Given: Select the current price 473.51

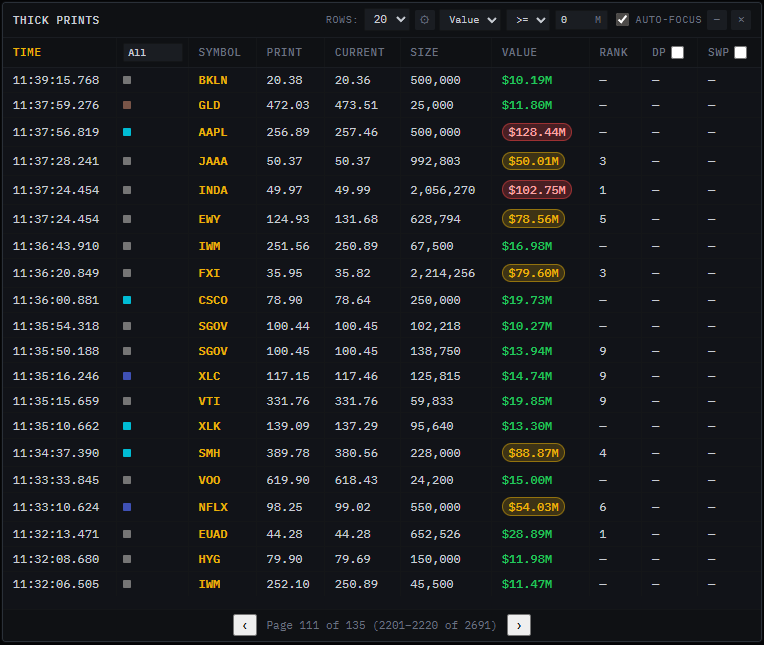Looking at the screenshot, I should (356, 105).
